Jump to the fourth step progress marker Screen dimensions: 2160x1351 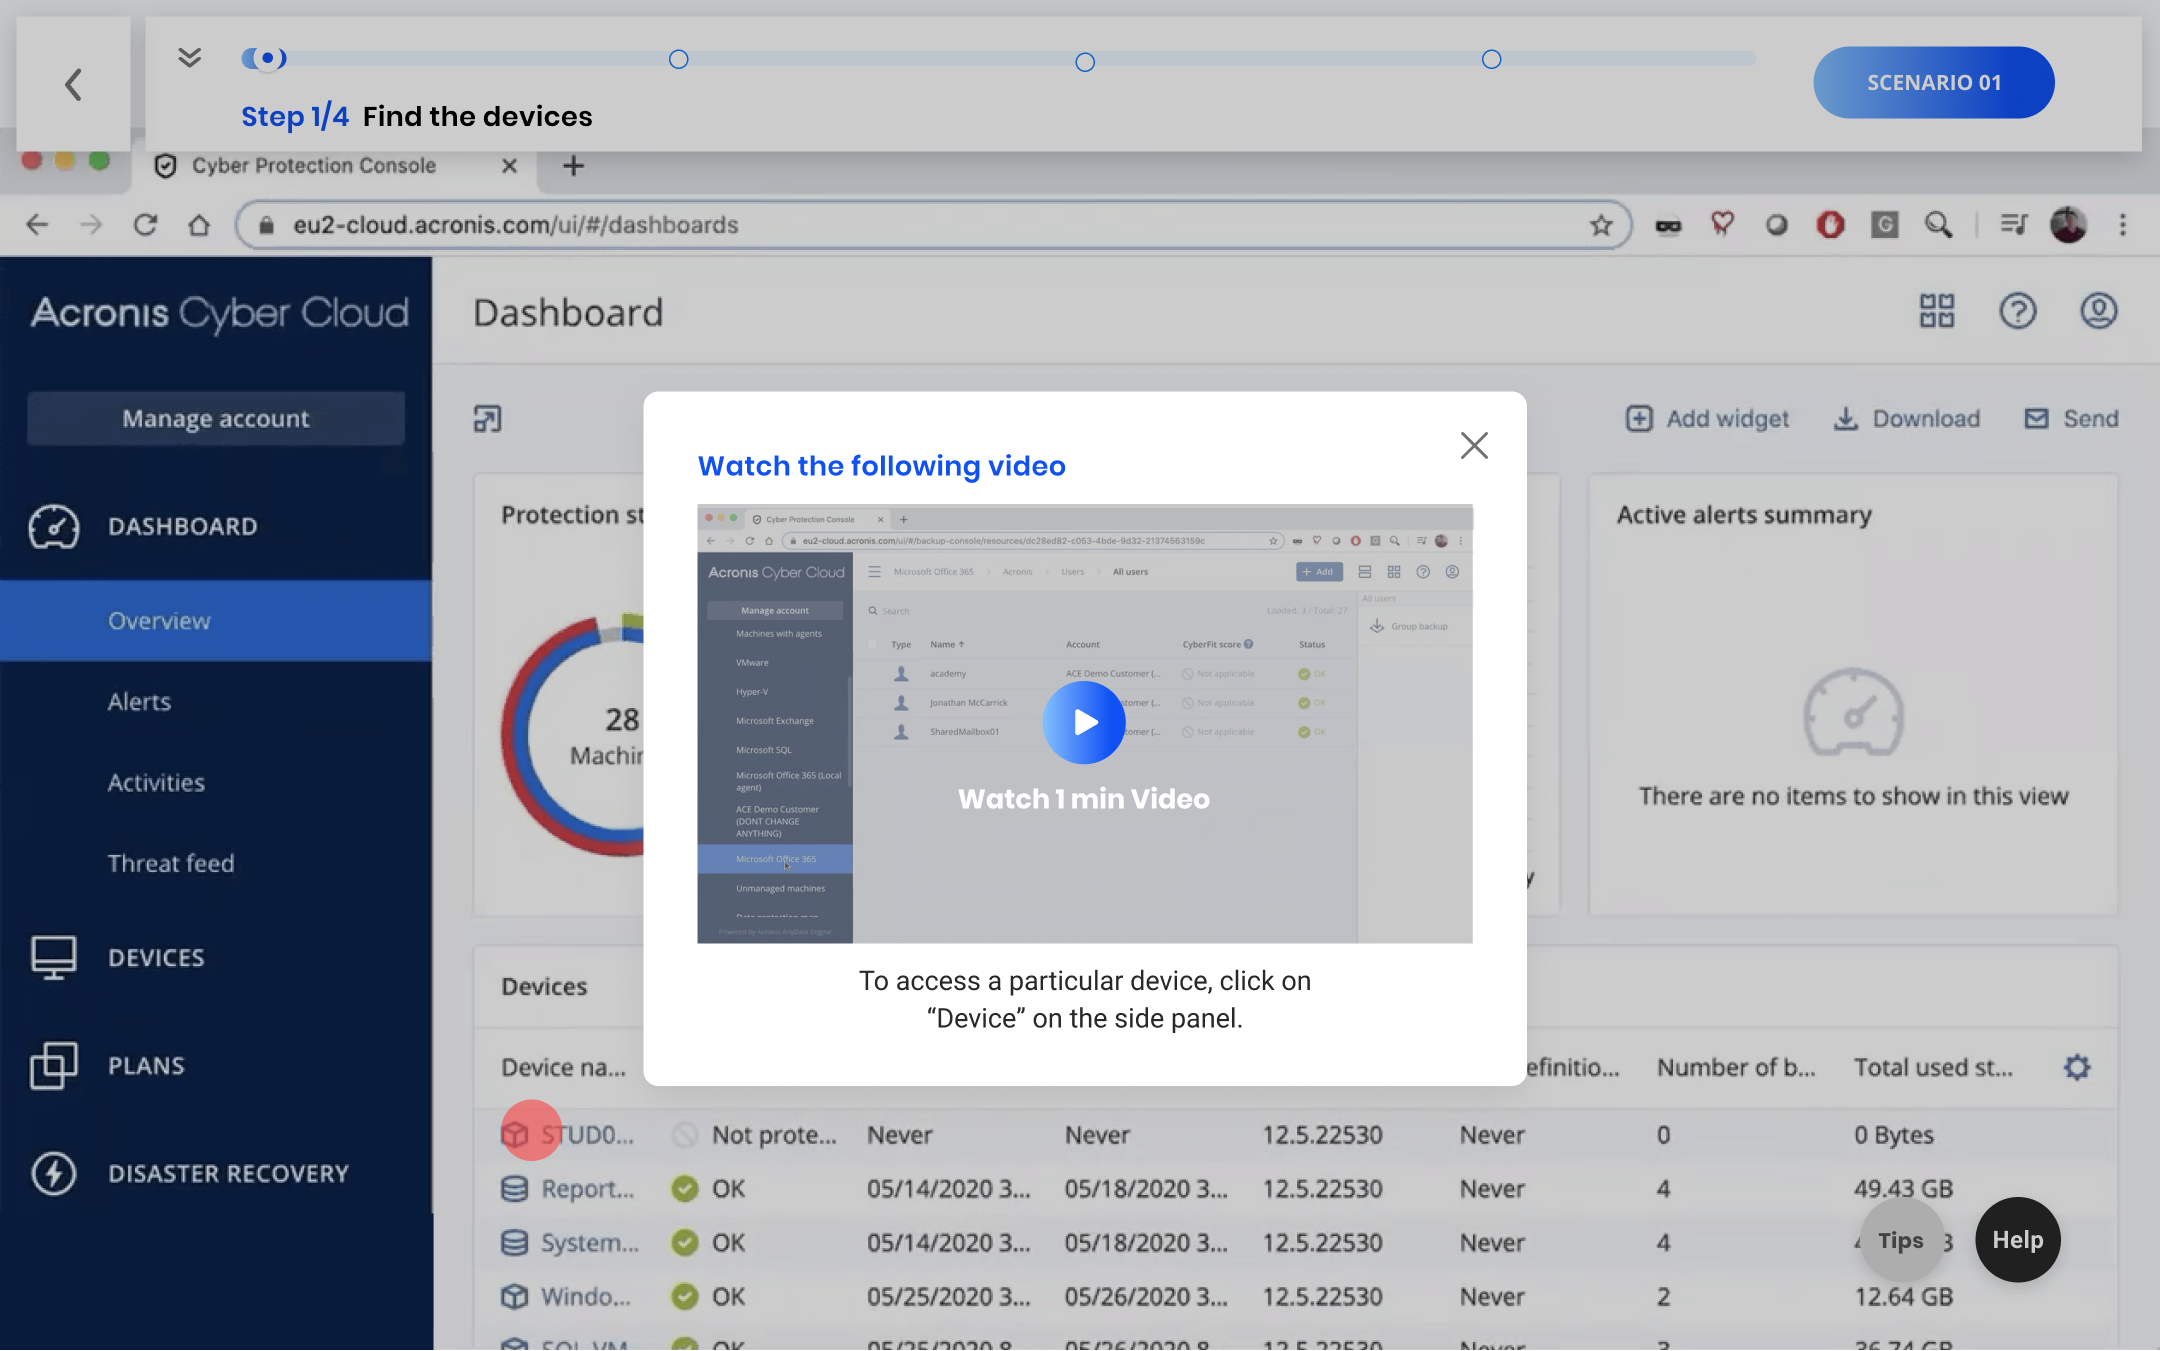[1491, 60]
